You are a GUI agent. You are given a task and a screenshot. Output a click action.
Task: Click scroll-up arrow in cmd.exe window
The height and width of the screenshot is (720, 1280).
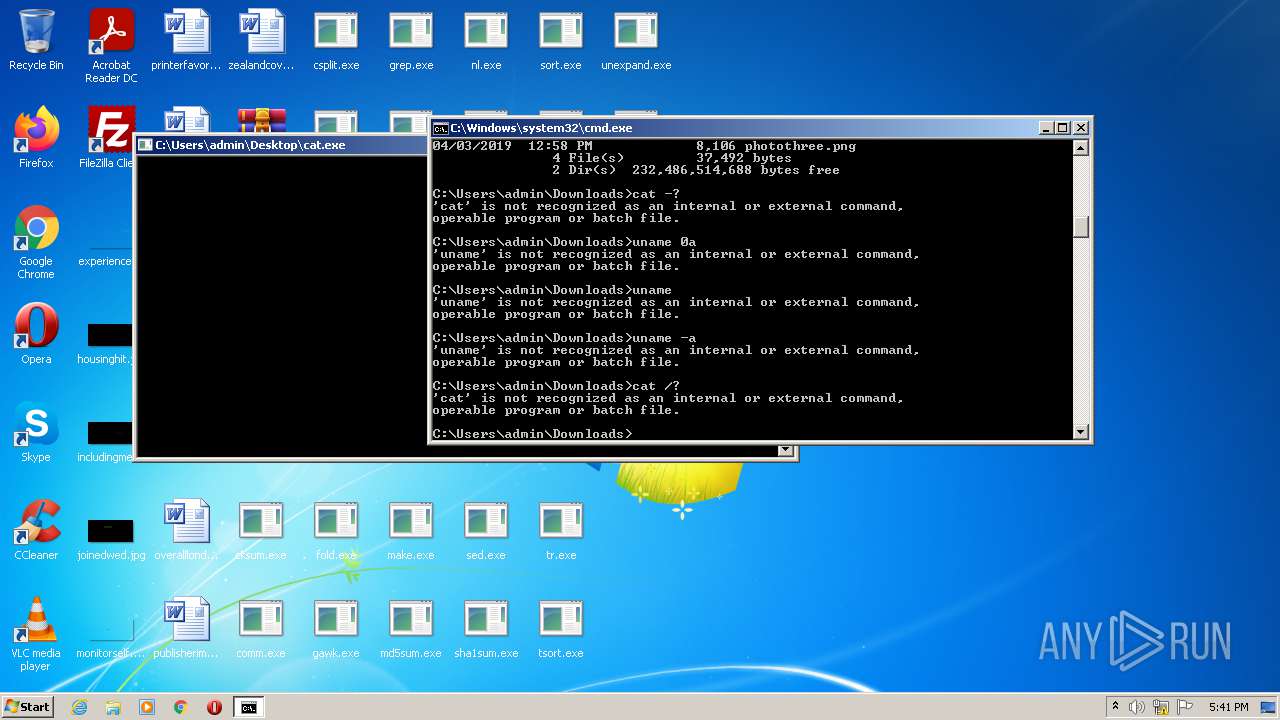click(x=1080, y=148)
